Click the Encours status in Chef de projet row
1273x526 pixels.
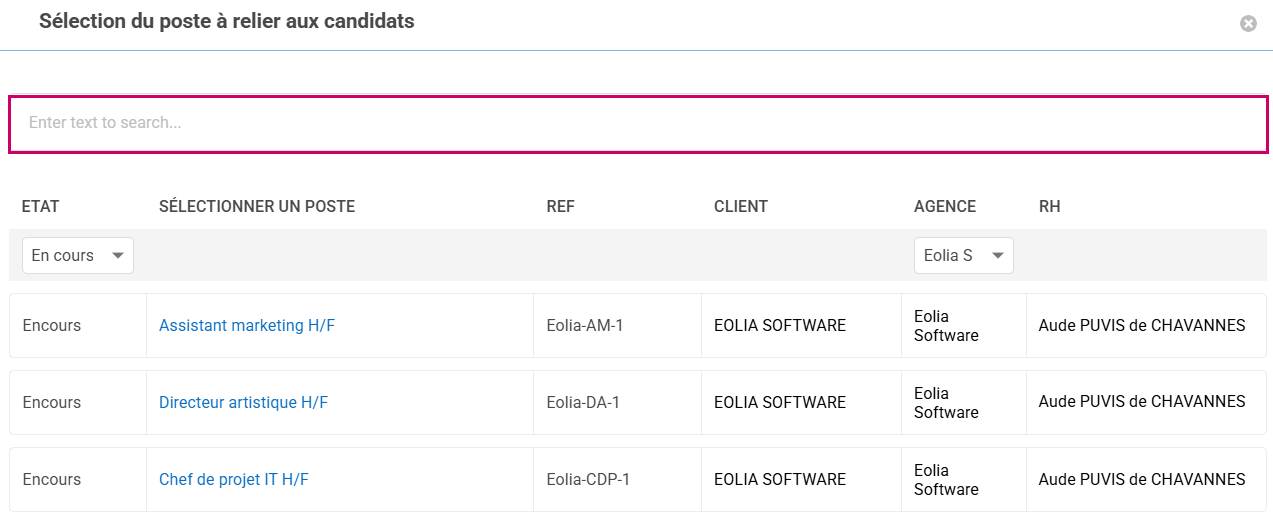point(52,480)
